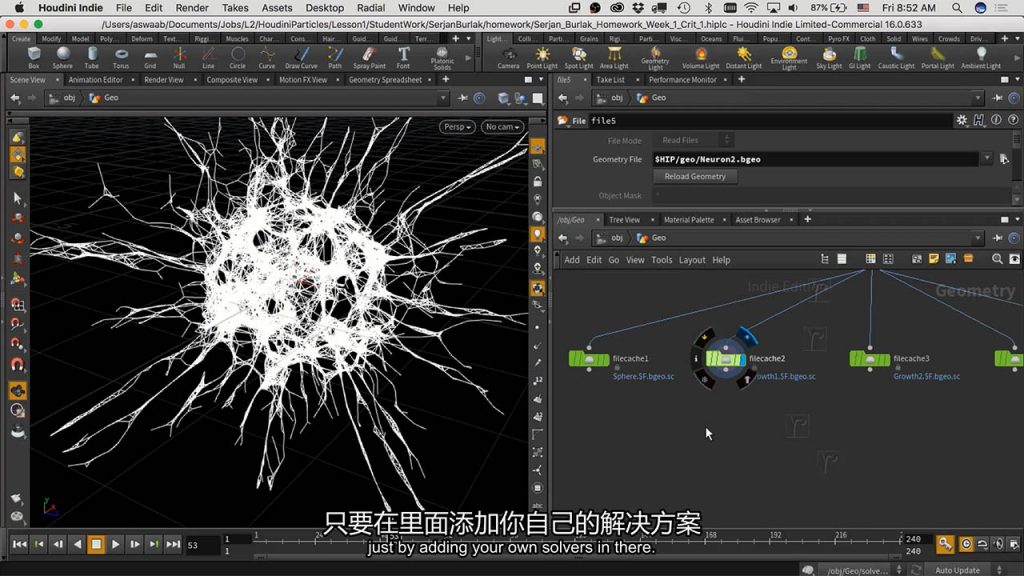Add a Distant Light

(744, 57)
